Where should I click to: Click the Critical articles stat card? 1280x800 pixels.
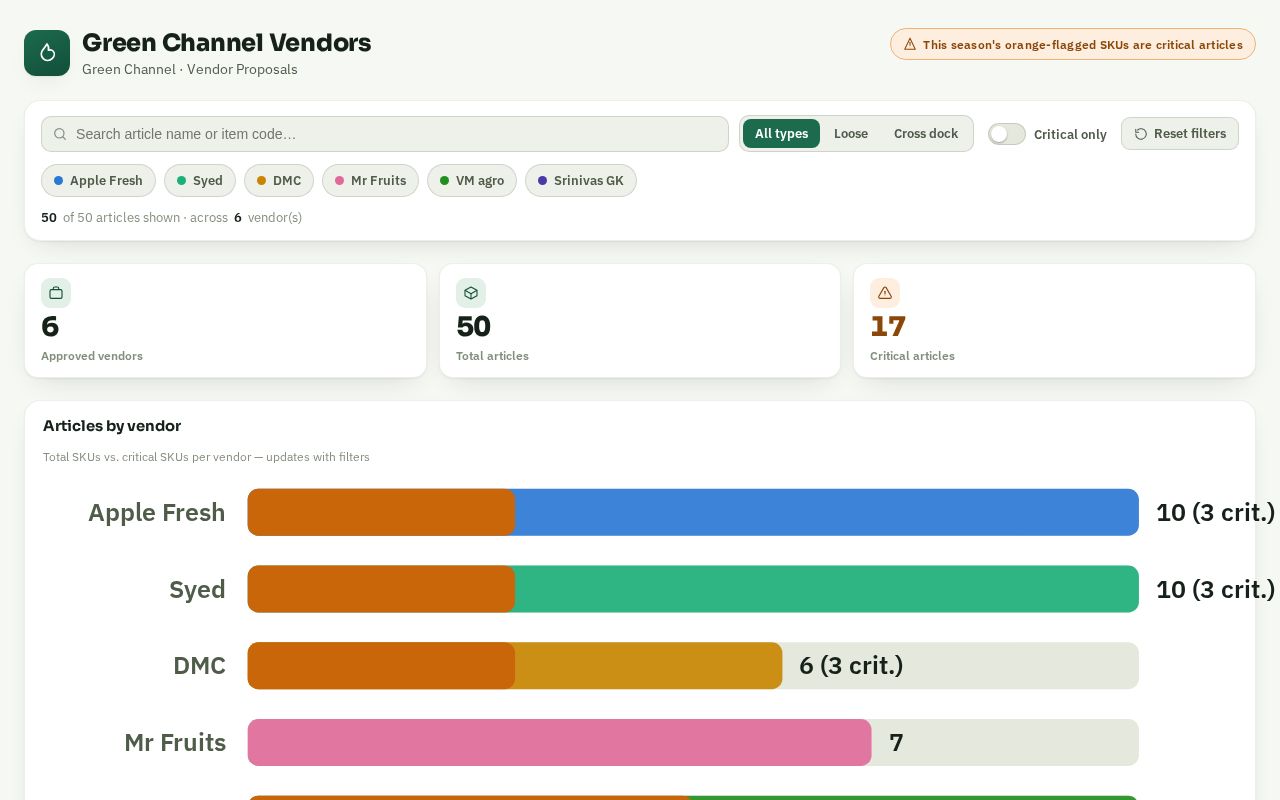[x=1054, y=321]
